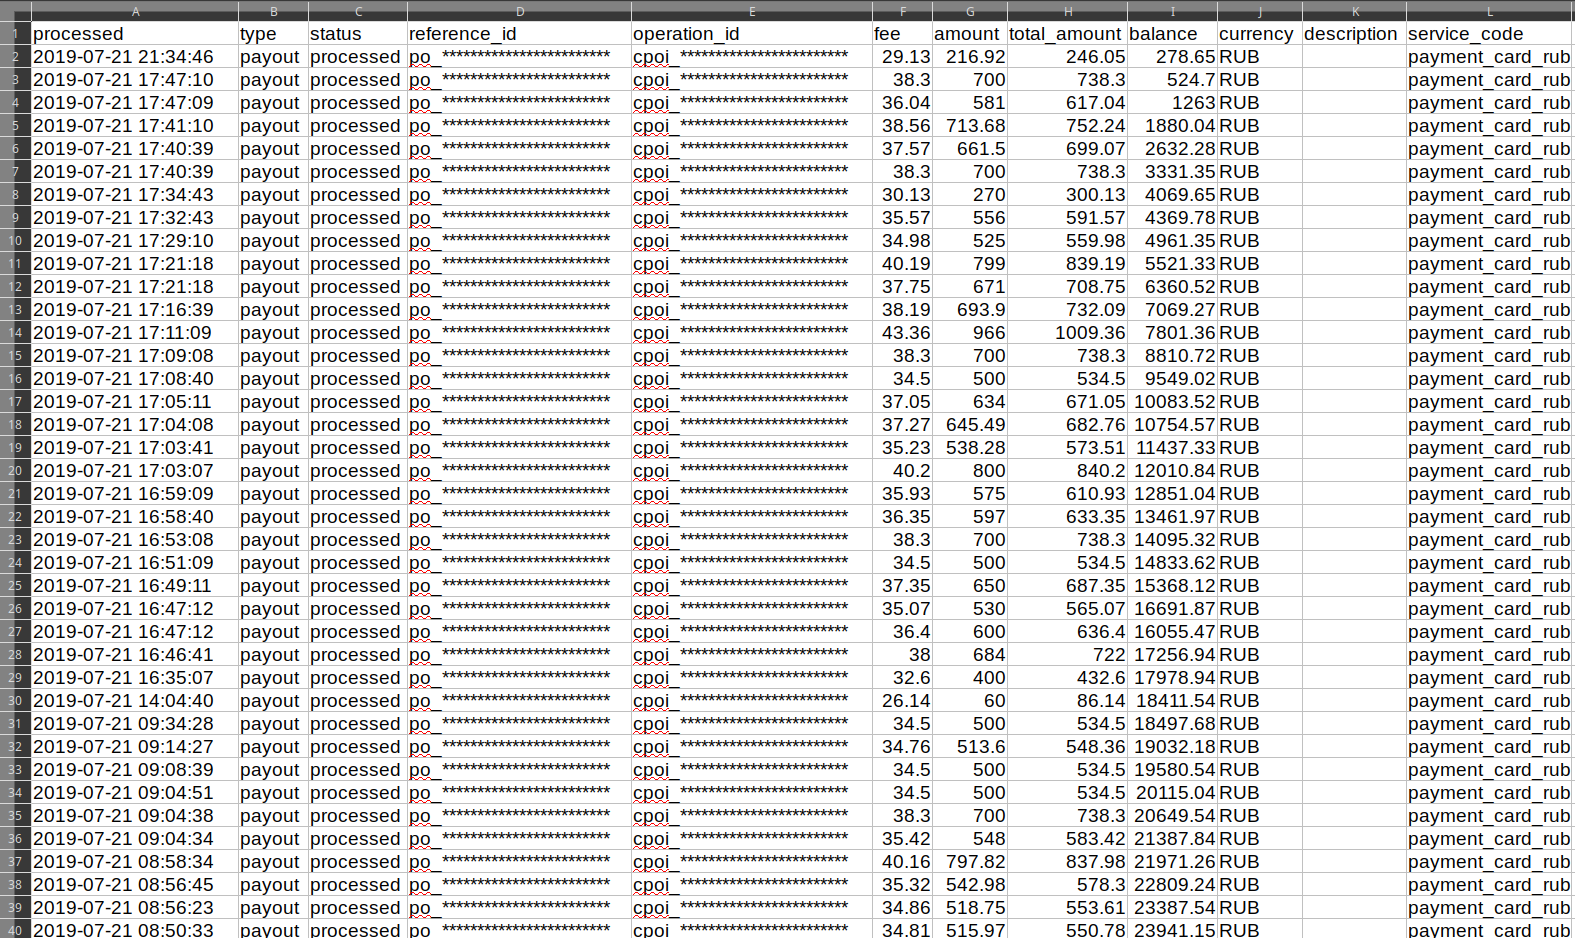Select amount cell 216.92
Viewport: 1575px width, 938px height.
tap(970, 57)
